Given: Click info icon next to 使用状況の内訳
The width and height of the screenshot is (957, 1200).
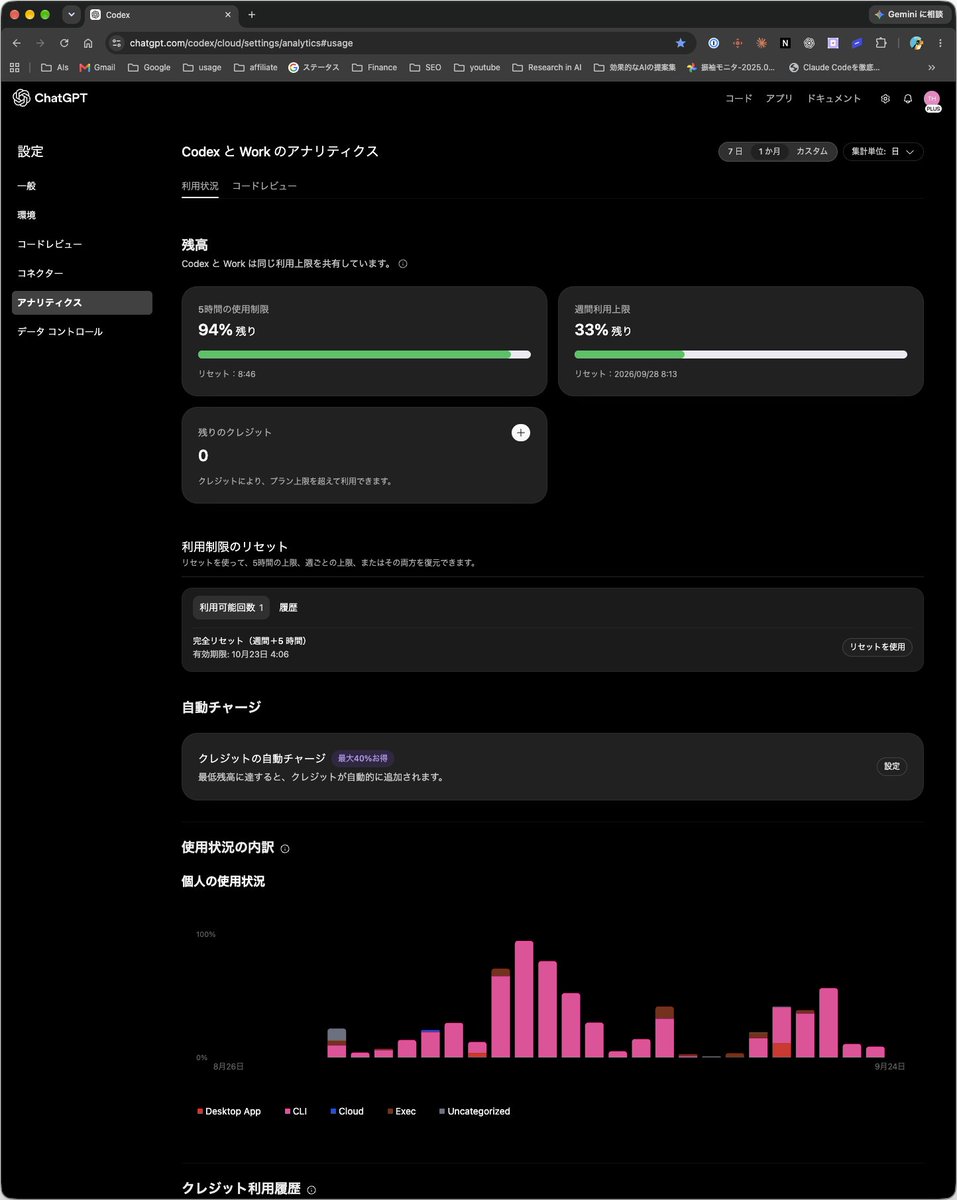Looking at the screenshot, I should tap(285, 849).
